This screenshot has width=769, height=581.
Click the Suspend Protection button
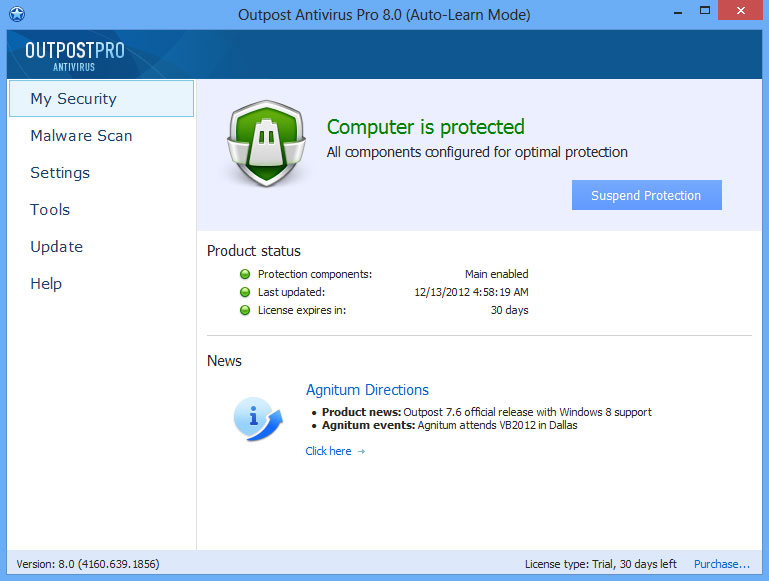[x=646, y=195]
